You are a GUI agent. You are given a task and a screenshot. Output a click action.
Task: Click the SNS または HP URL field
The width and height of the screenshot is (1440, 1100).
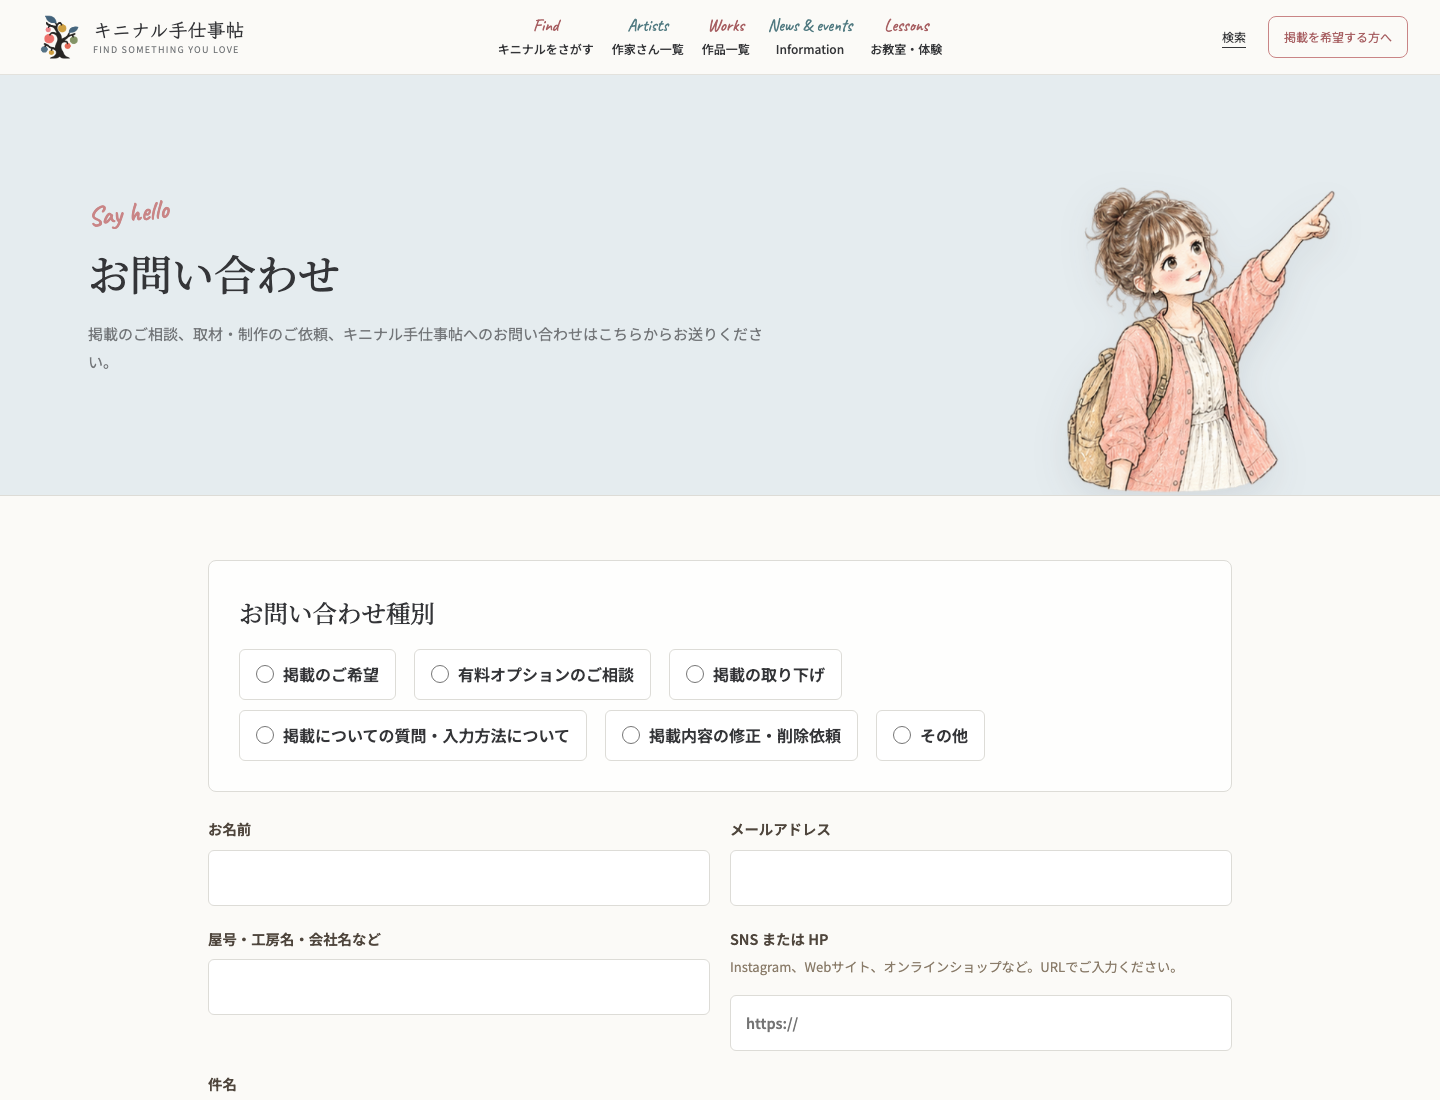click(981, 1023)
